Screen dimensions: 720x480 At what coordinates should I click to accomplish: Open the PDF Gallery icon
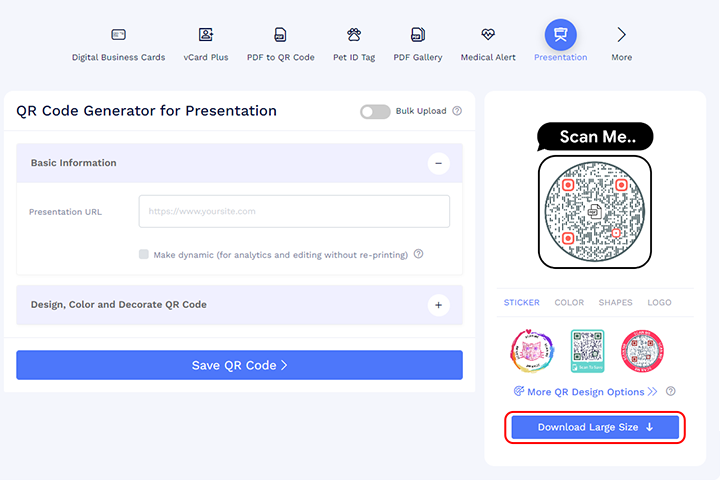(418, 34)
